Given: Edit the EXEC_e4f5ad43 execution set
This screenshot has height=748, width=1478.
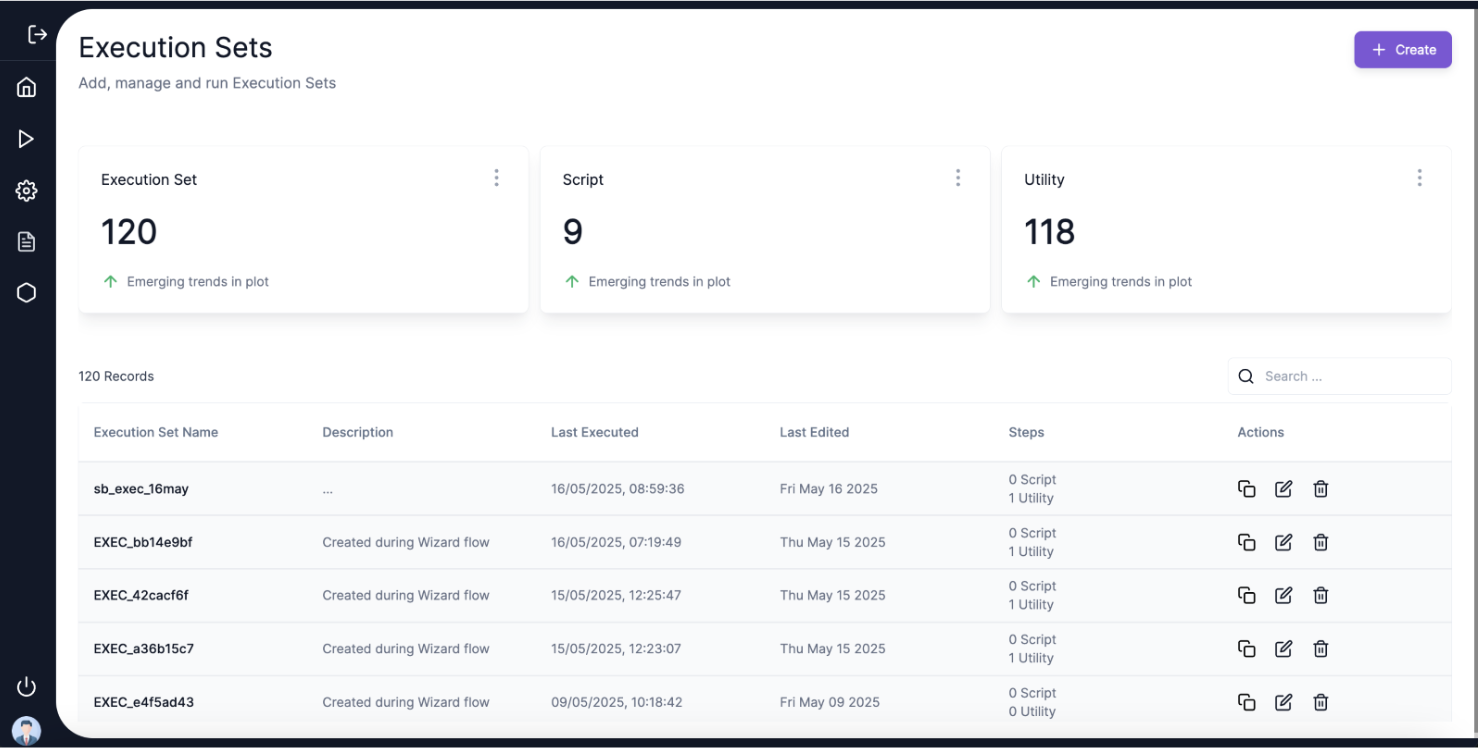Looking at the screenshot, I should click(x=1283, y=702).
